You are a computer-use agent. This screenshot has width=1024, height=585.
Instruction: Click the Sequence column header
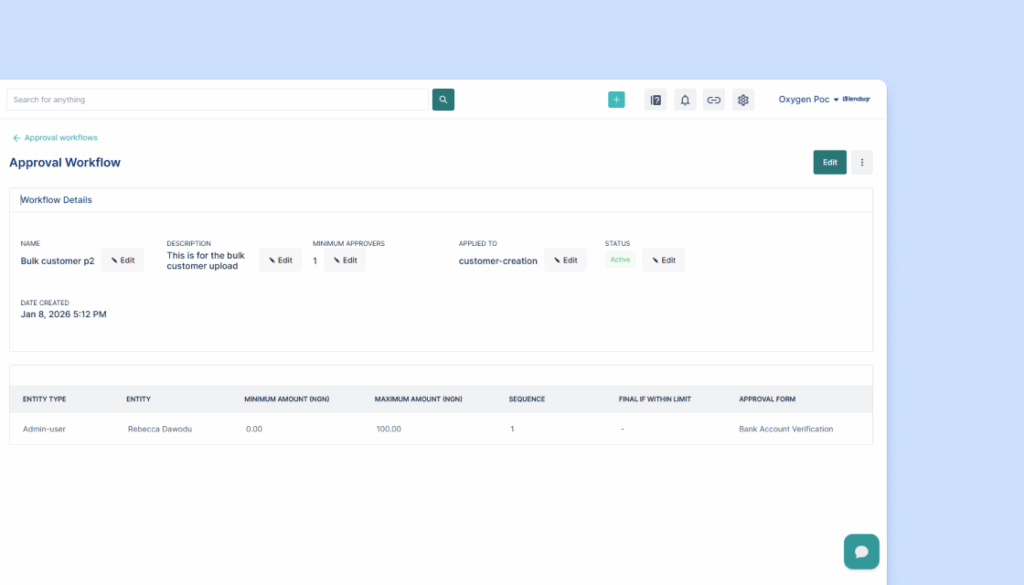(527, 399)
